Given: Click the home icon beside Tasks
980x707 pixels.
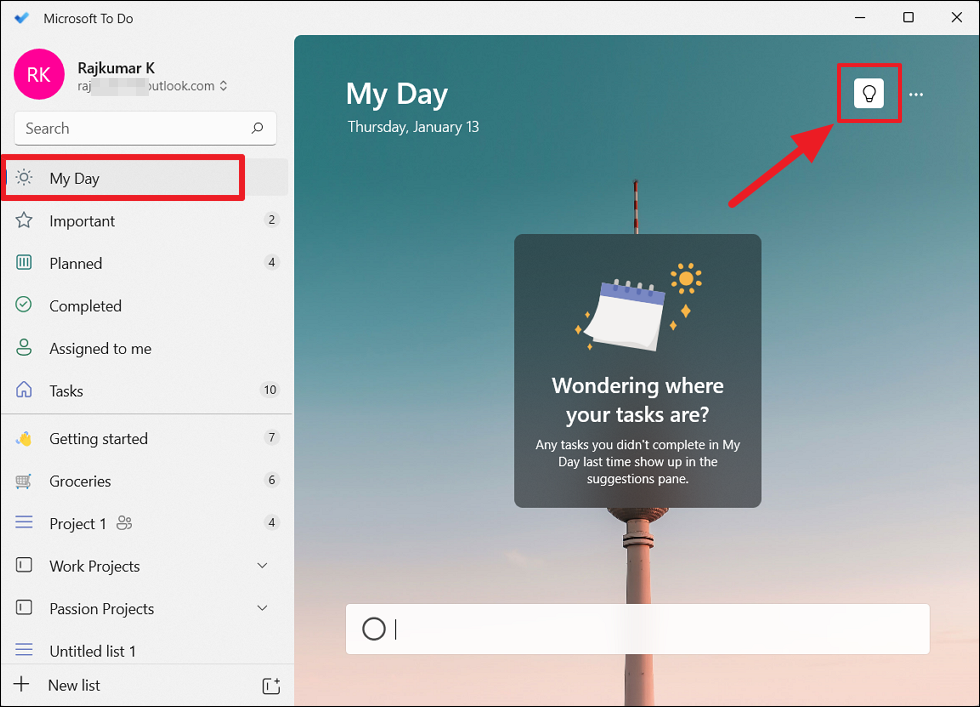Looking at the screenshot, I should 24,390.
